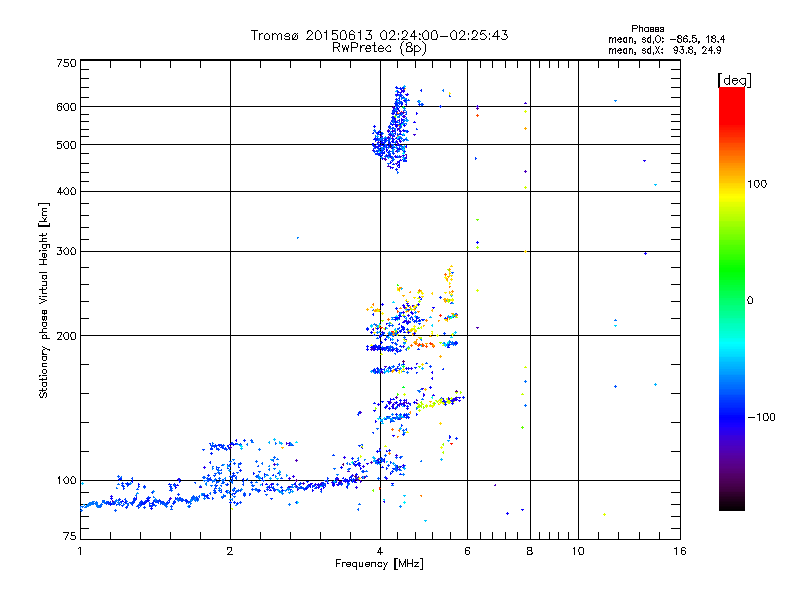
Task: Click the x-axis tick label '2'
Action: 230,551
